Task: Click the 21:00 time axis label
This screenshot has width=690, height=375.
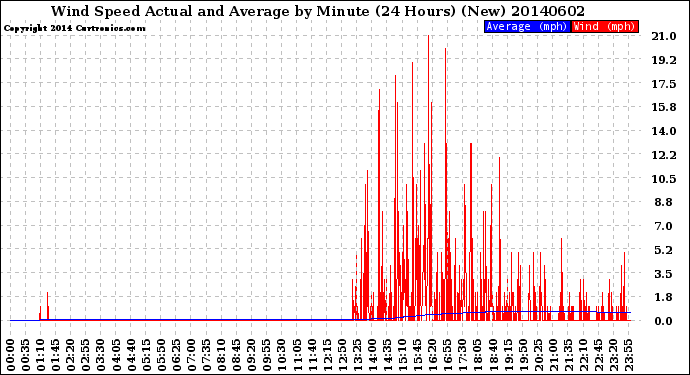Action: click(x=554, y=355)
